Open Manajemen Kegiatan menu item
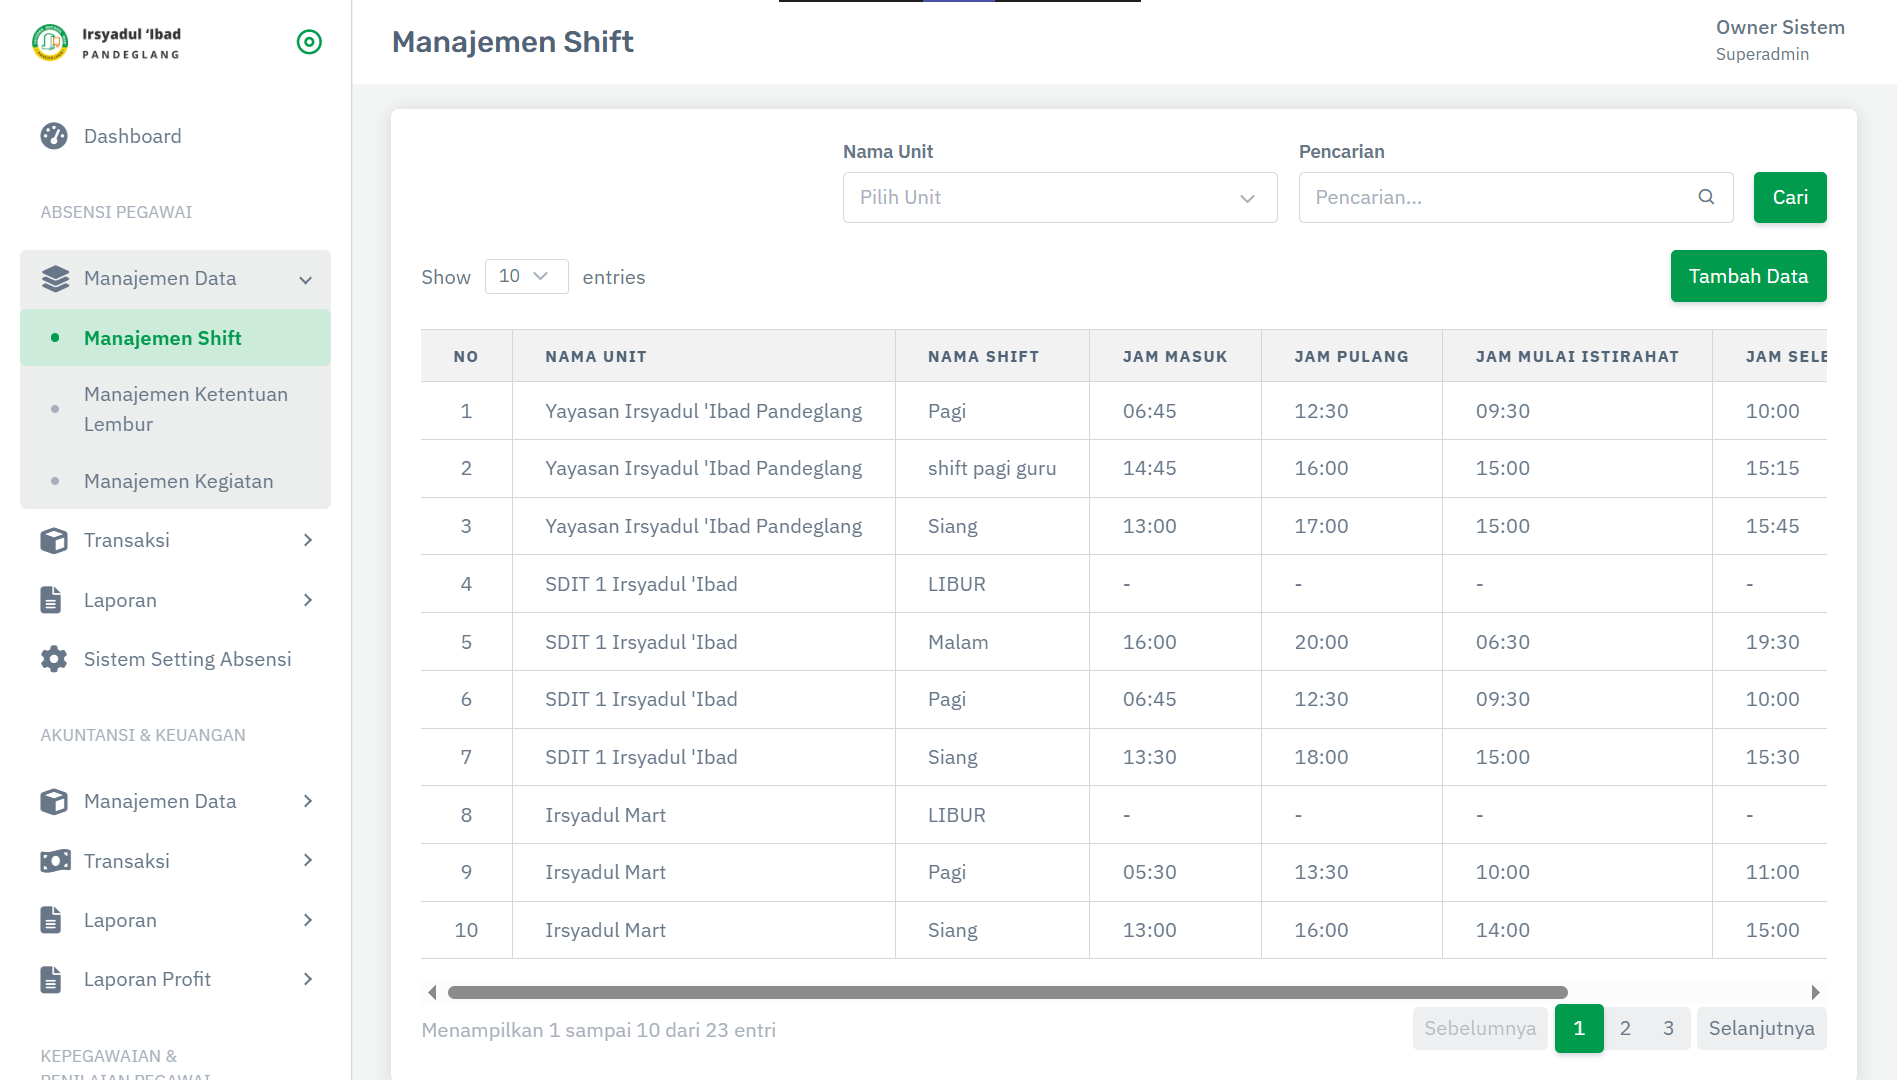 (x=175, y=481)
